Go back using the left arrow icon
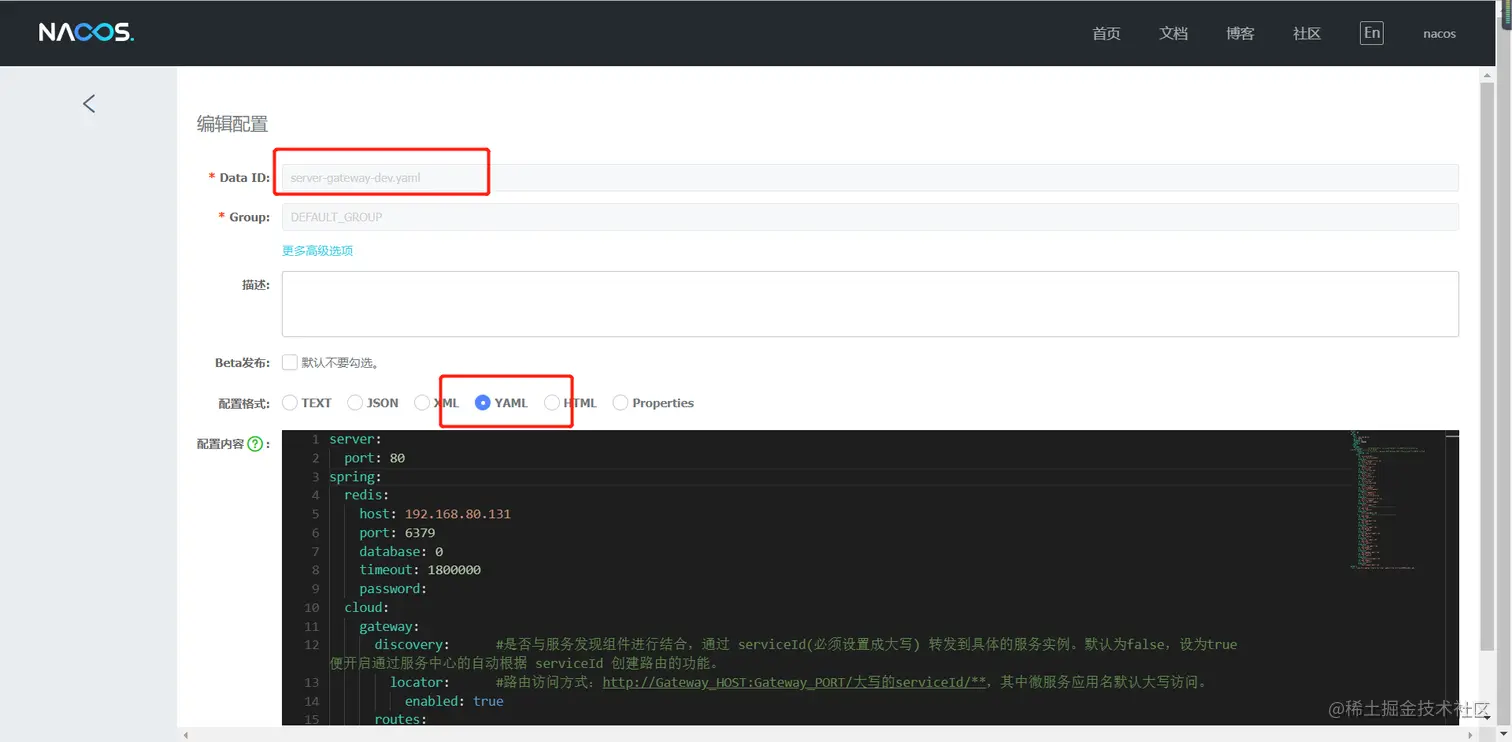1512x742 pixels. point(89,103)
